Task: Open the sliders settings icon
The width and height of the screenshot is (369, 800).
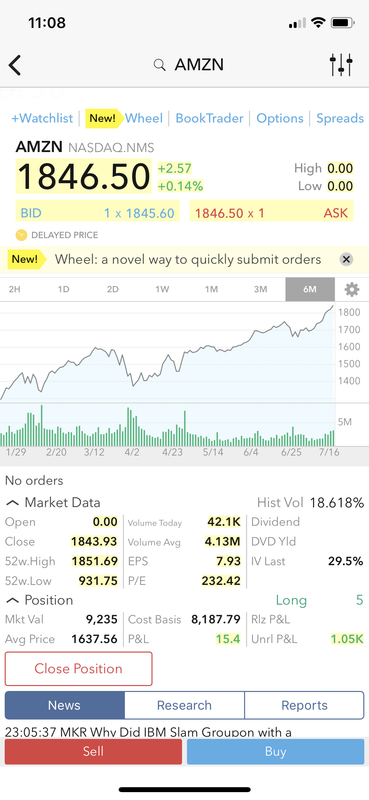Action: [341, 65]
